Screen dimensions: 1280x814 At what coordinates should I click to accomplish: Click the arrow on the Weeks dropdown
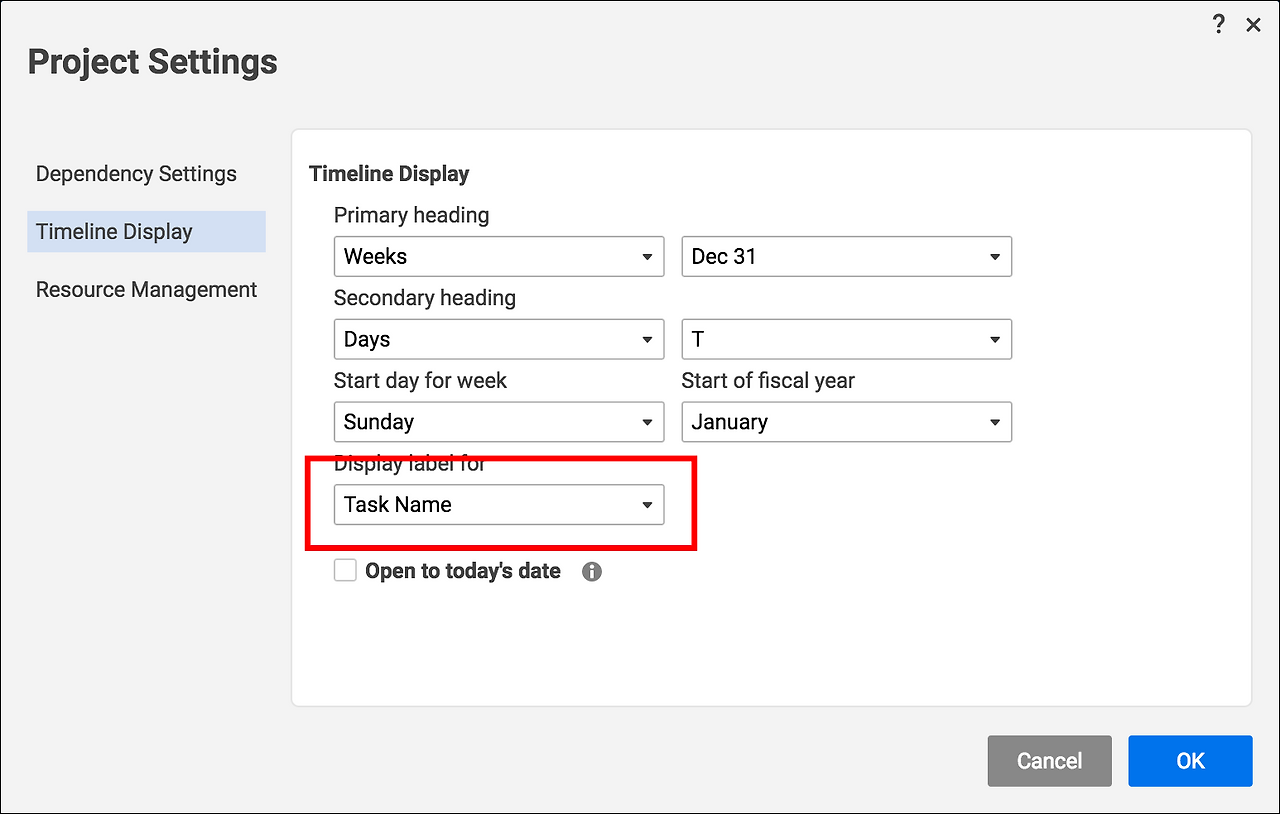click(647, 257)
